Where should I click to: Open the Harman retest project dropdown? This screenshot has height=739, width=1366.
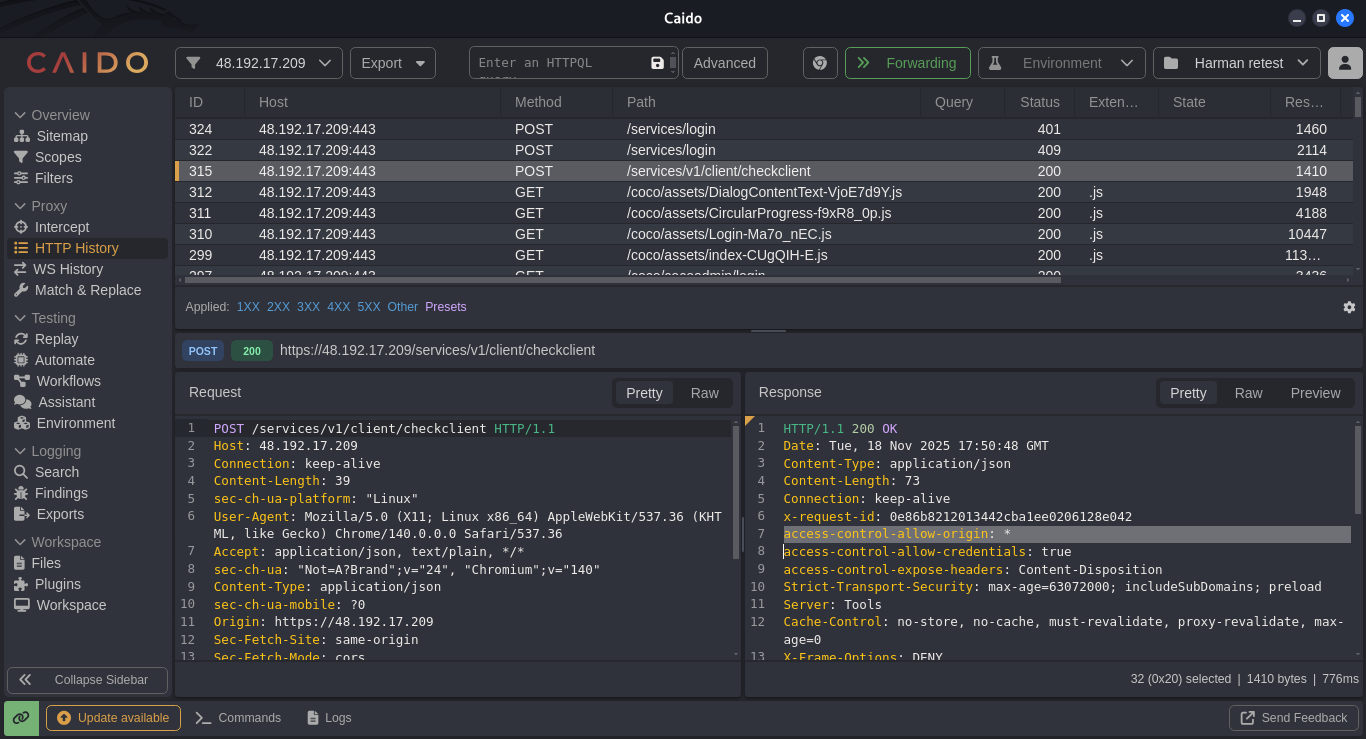[x=1237, y=63]
